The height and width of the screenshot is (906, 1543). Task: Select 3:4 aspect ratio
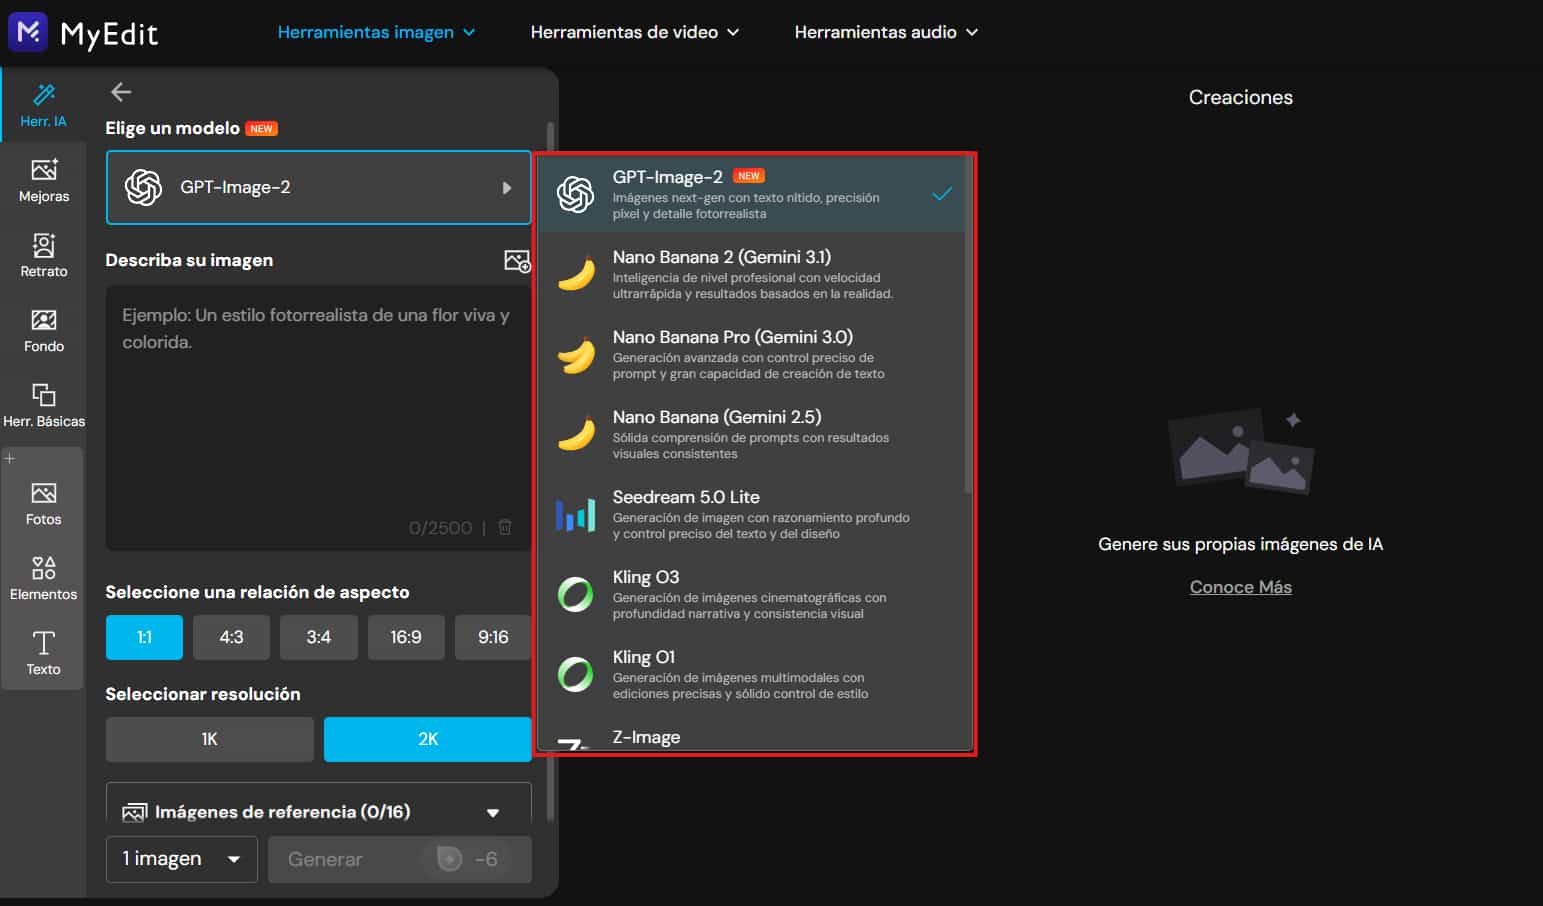[x=318, y=637]
